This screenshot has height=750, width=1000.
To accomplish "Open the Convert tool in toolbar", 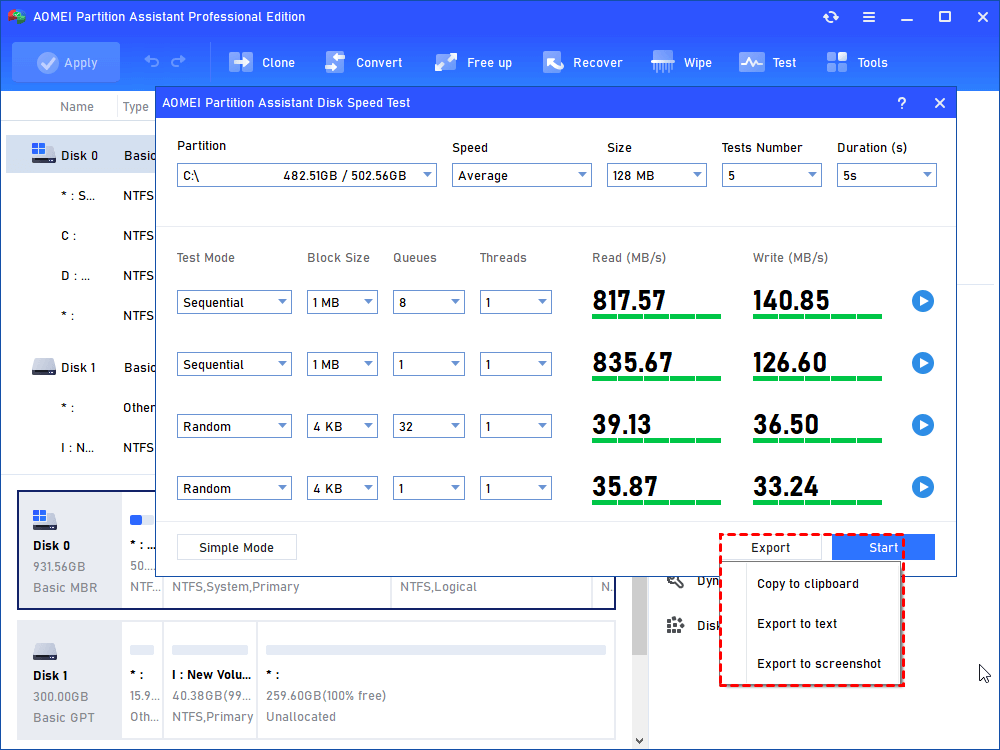I will [335, 62].
